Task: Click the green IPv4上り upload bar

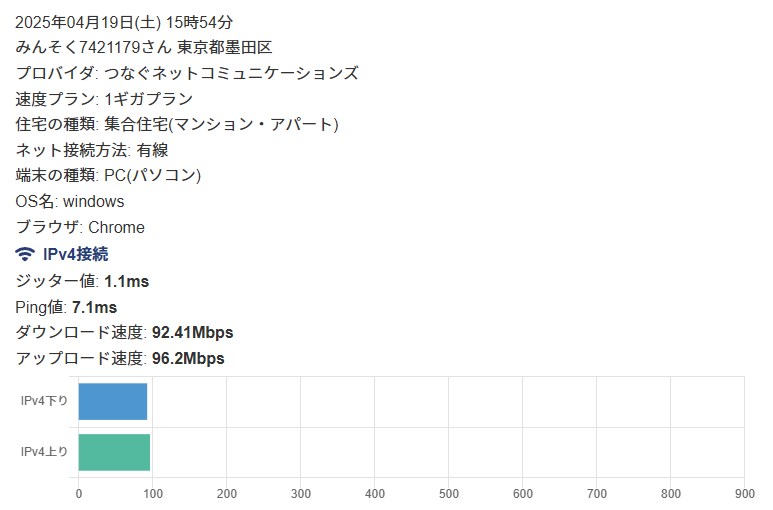Action: [x=114, y=452]
